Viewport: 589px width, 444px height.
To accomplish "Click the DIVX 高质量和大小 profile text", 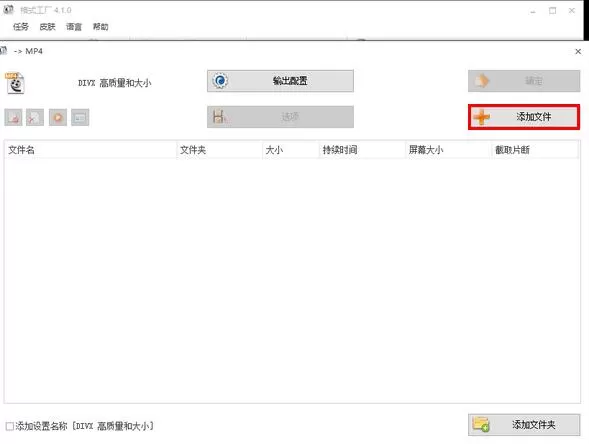I will click(115, 83).
